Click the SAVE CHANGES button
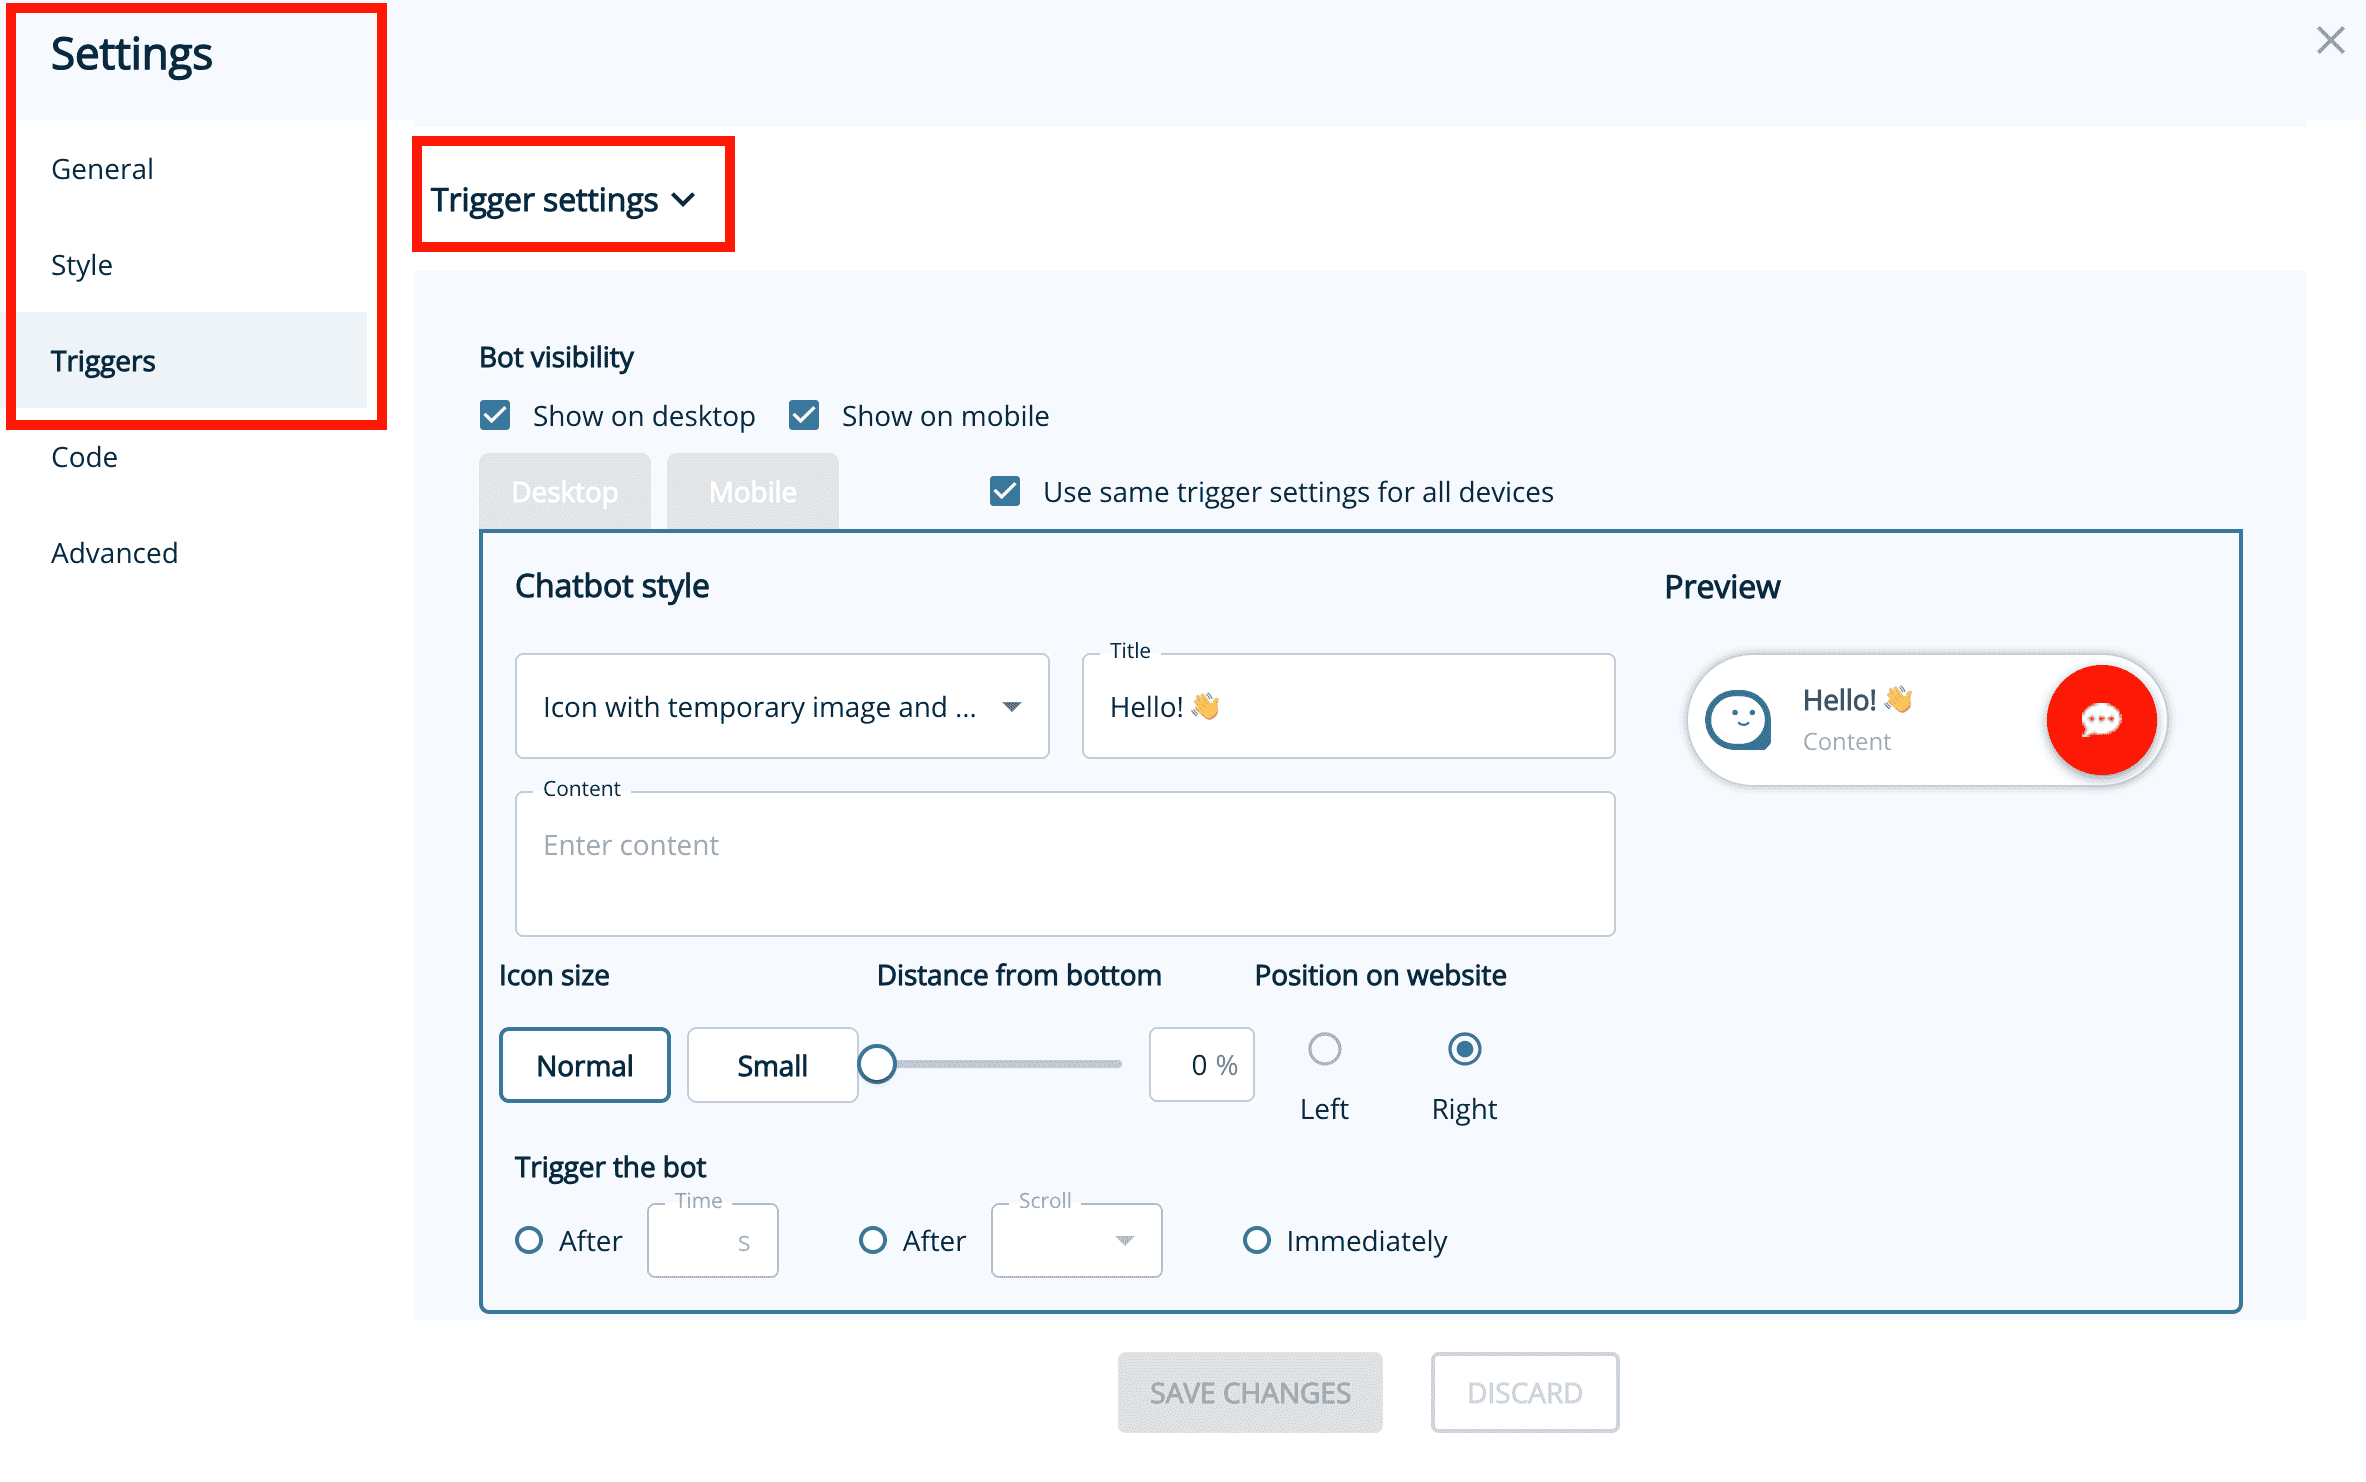 1249,1392
